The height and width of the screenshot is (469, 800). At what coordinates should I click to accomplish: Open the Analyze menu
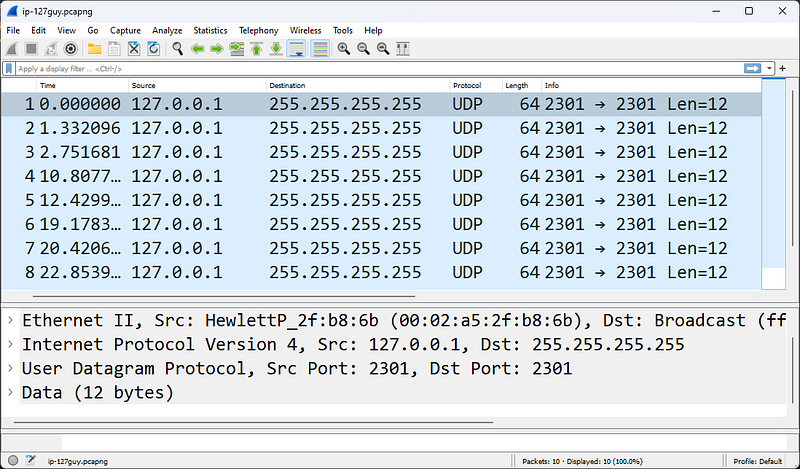pyautogui.click(x=167, y=31)
